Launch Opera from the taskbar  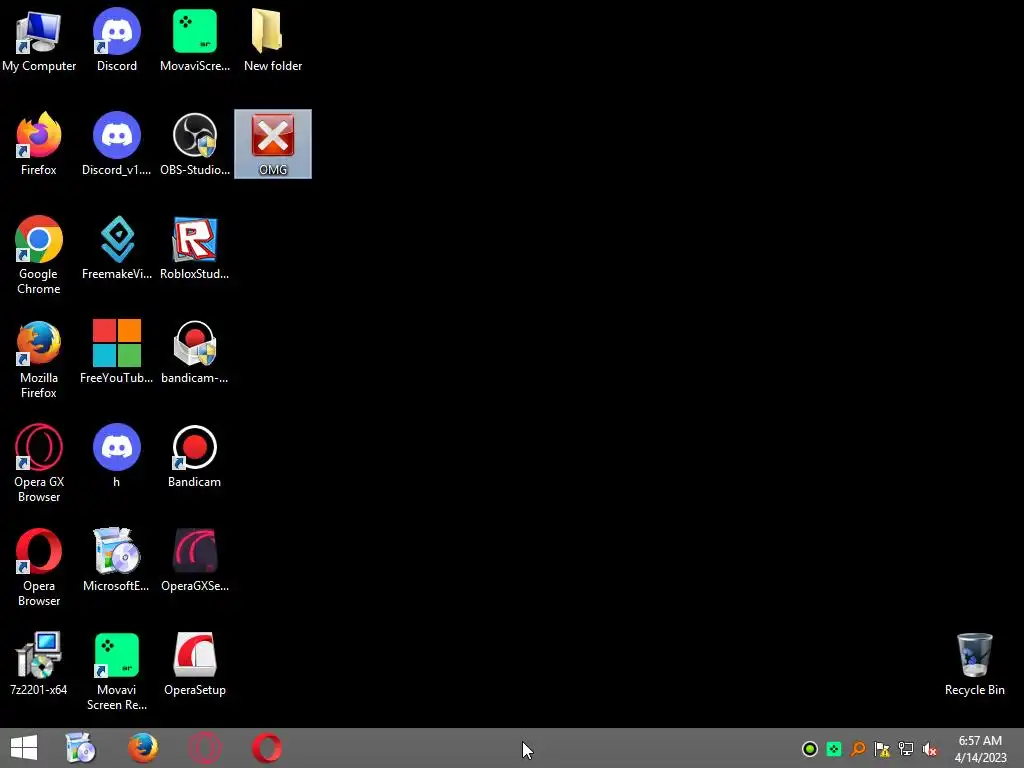point(267,748)
